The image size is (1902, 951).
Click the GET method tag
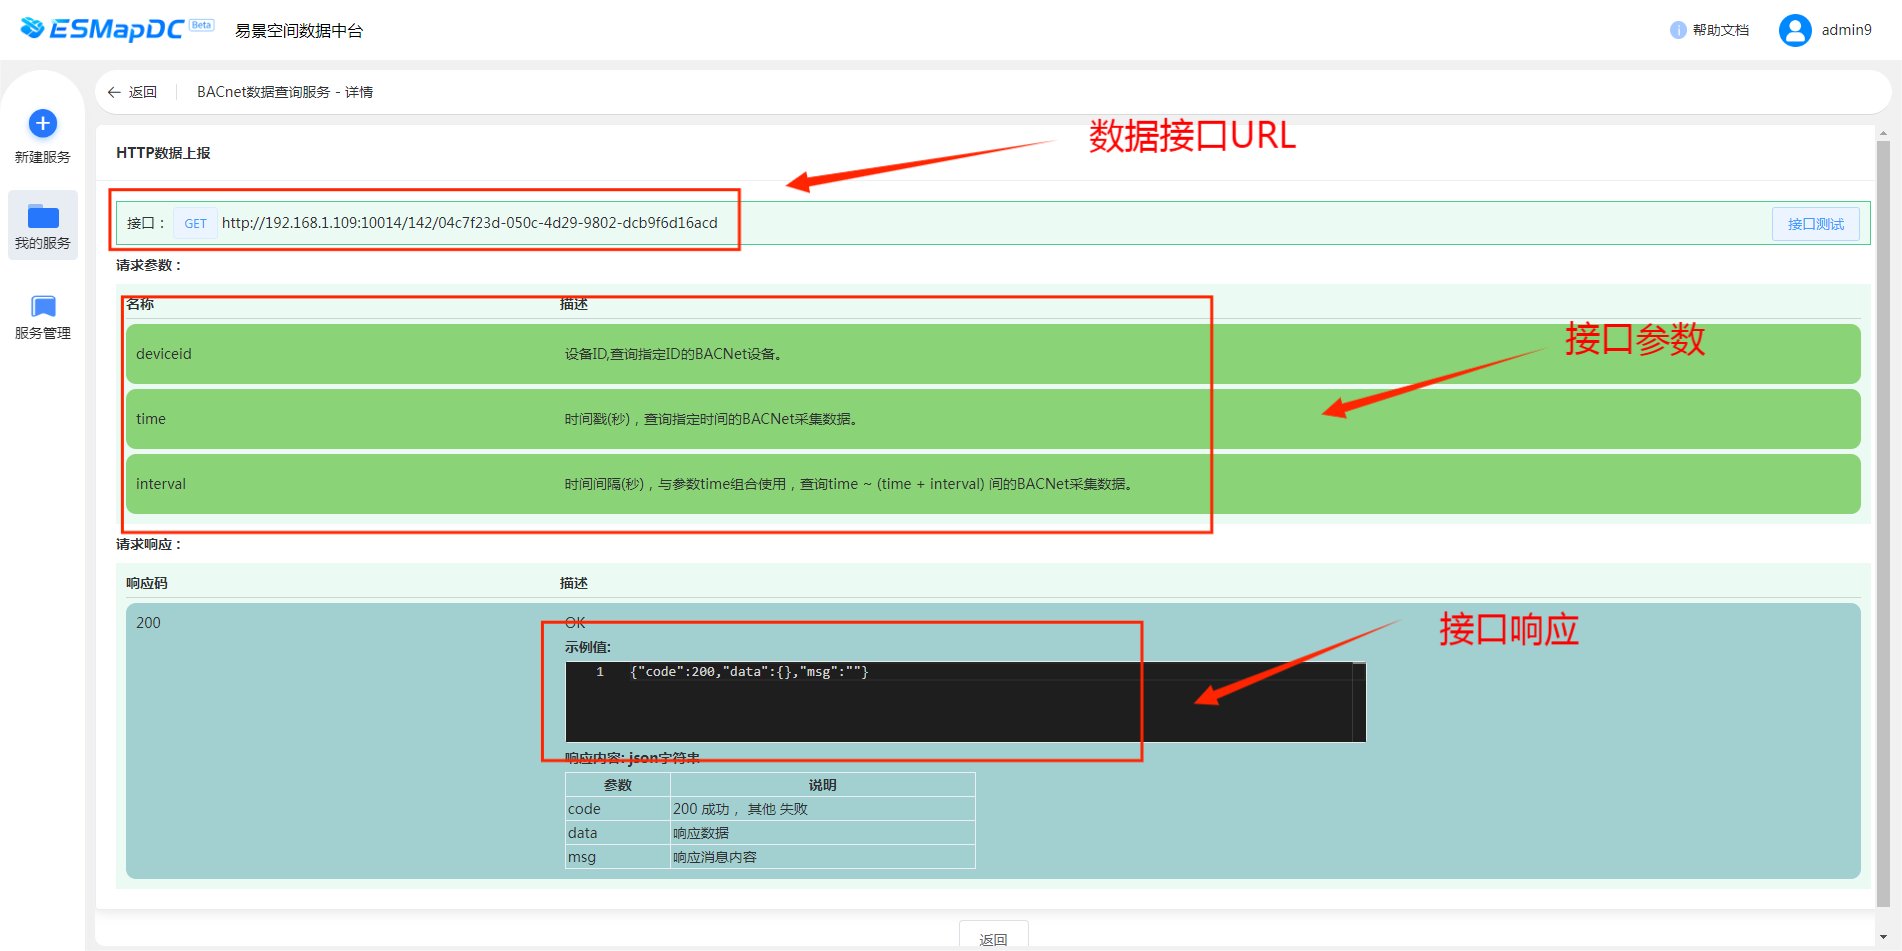click(x=195, y=223)
